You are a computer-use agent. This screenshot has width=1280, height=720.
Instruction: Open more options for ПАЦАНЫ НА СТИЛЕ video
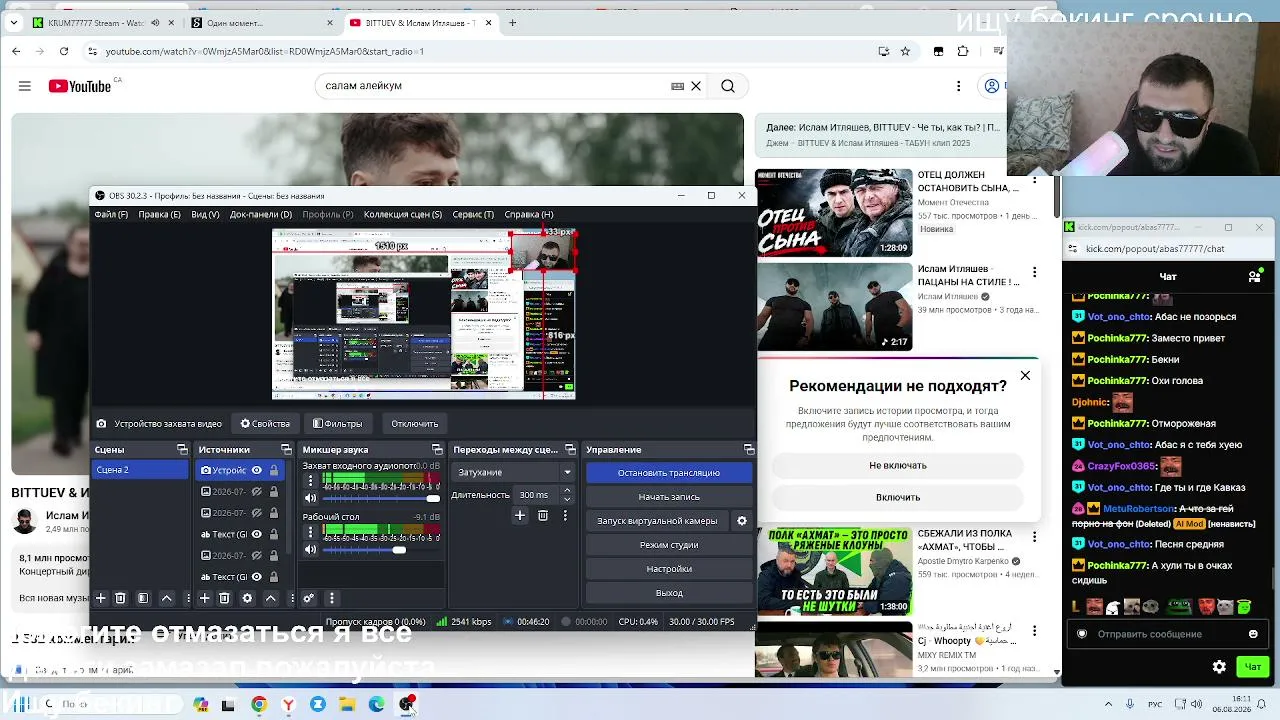pos(1035,272)
